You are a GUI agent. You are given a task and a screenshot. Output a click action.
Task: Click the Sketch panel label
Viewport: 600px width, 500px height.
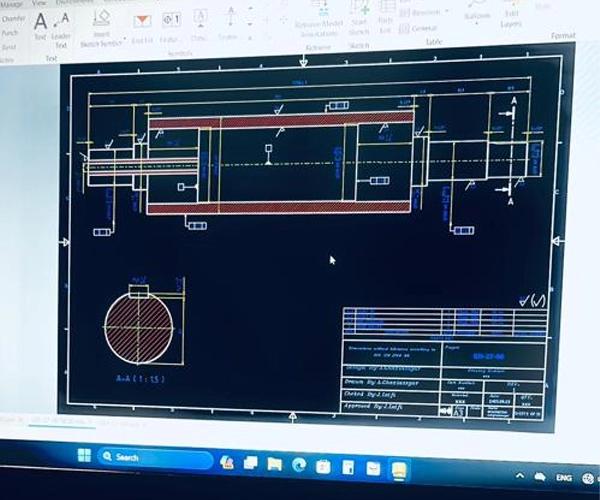coord(359,46)
